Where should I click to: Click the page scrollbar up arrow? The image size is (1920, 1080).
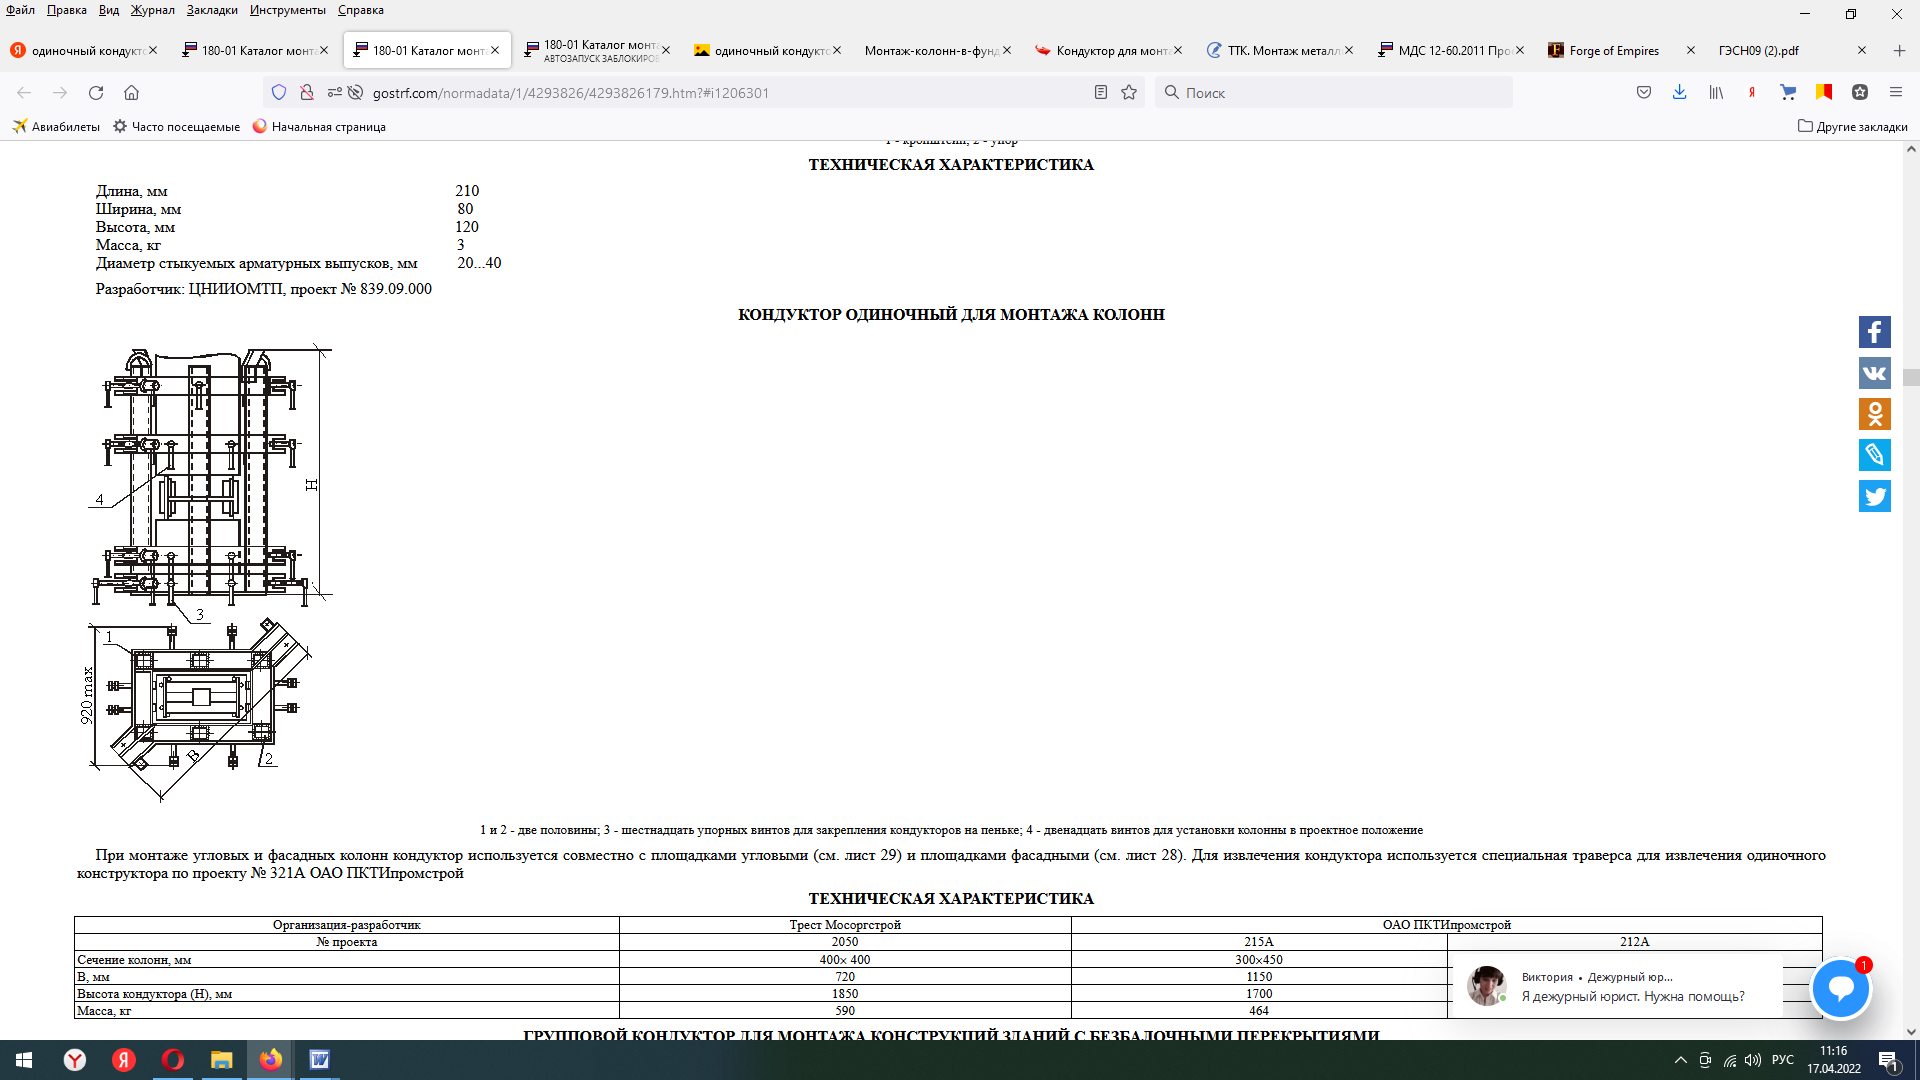point(1911,149)
